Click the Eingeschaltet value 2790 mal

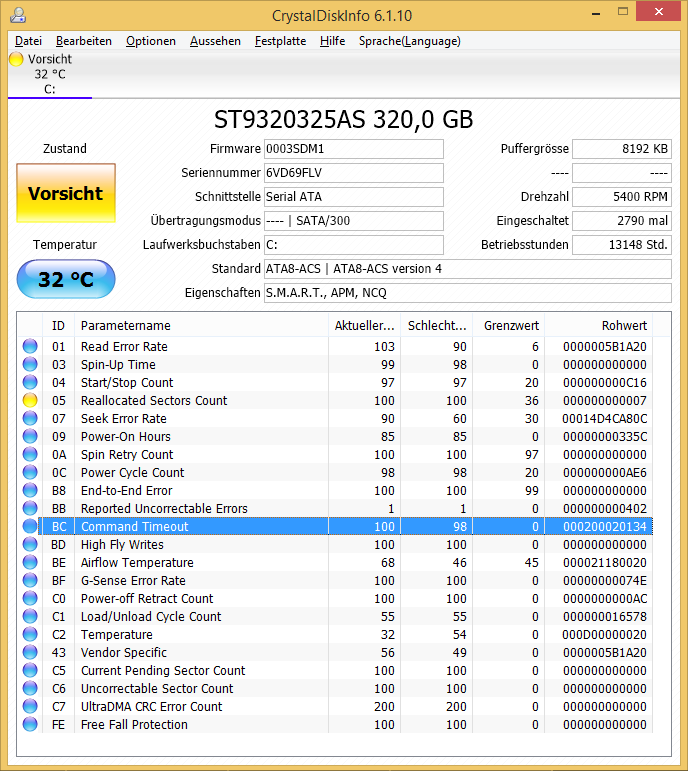coord(622,221)
